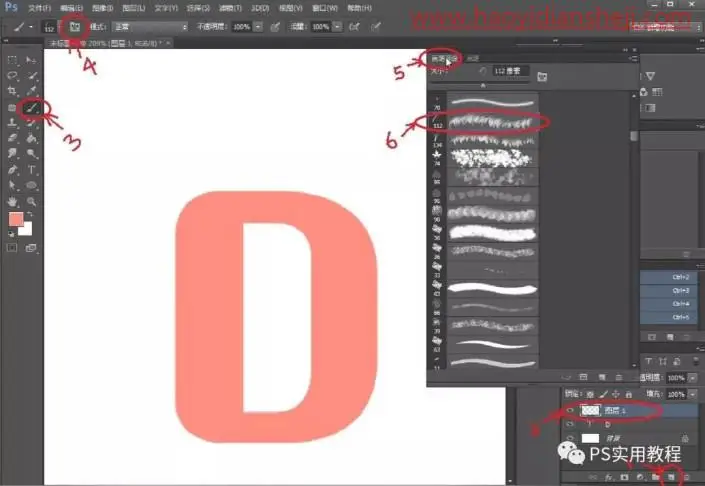705x486 pixels.
Task: Select the Lasso tool
Action: [x=12, y=76]
